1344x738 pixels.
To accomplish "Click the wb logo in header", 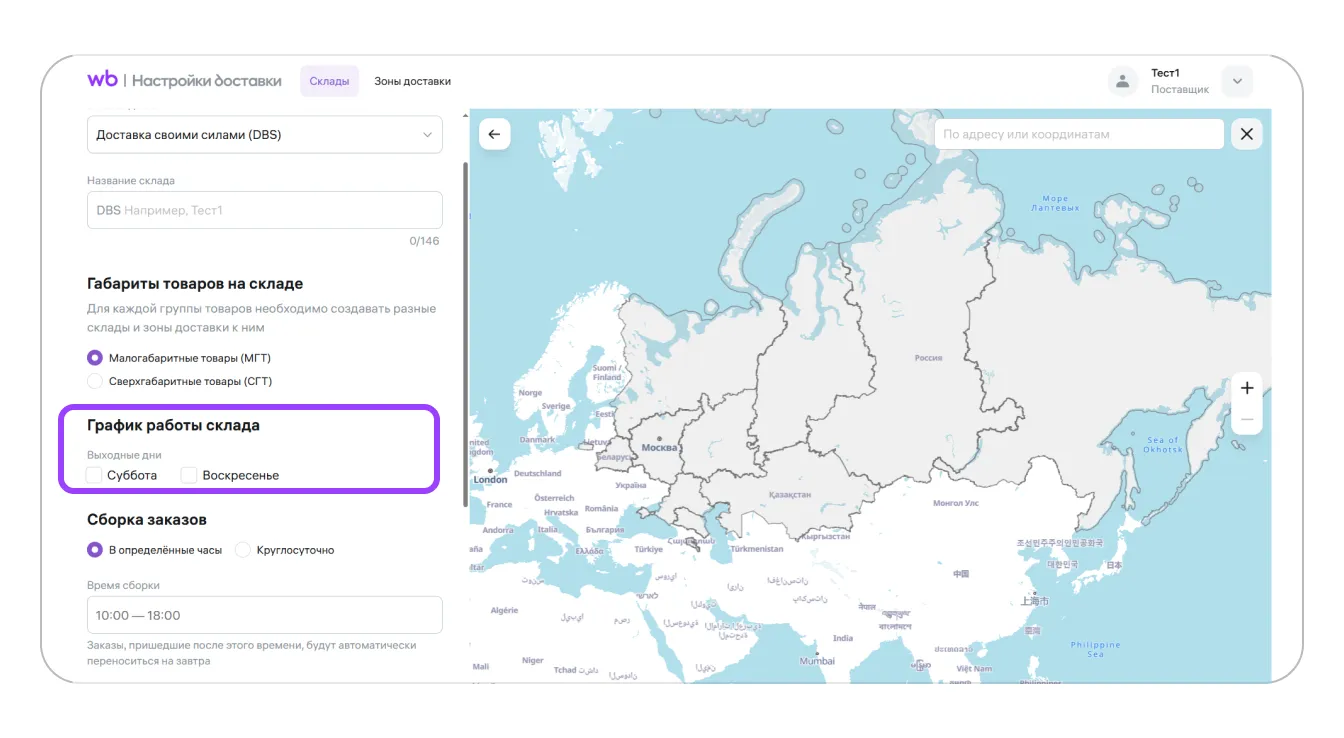I will (102, 80).
